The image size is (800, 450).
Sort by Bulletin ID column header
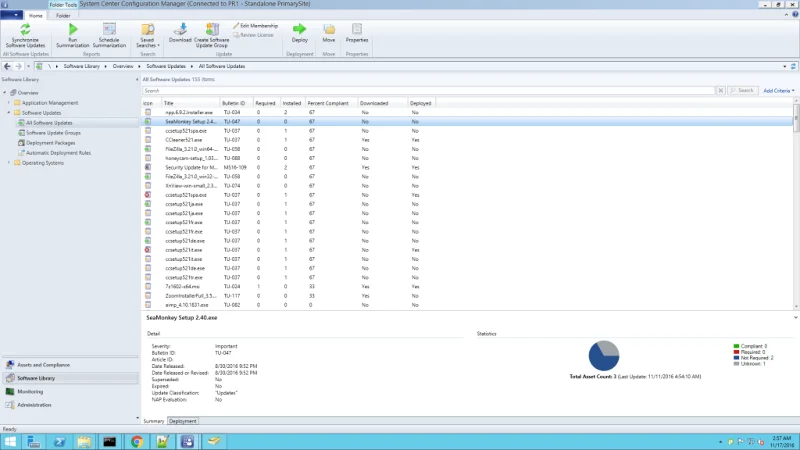pyautogui.click(x=237, y=103)
